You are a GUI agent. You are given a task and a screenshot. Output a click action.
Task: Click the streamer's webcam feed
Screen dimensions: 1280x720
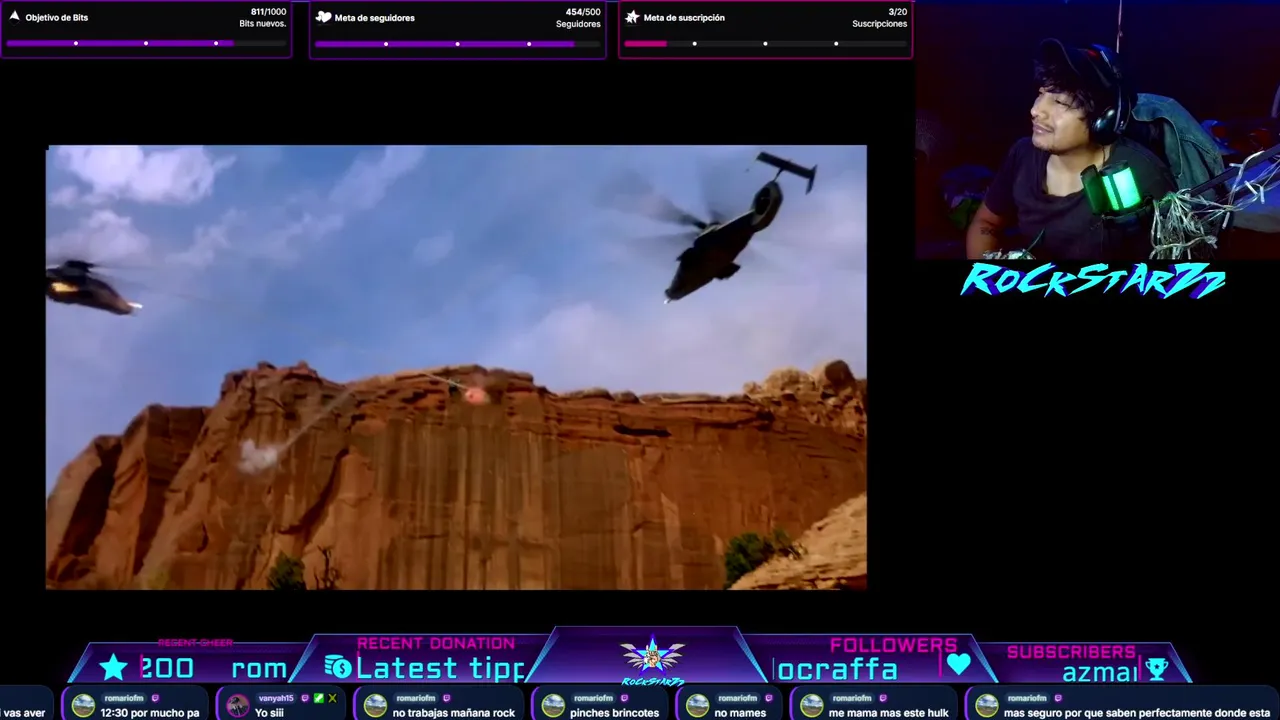(x=1097, y=130)
